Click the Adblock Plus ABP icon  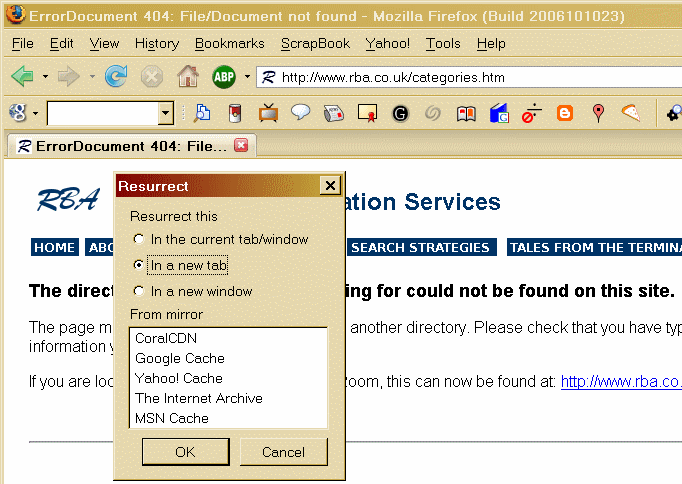pyautogui.click(x=224, y=77)
